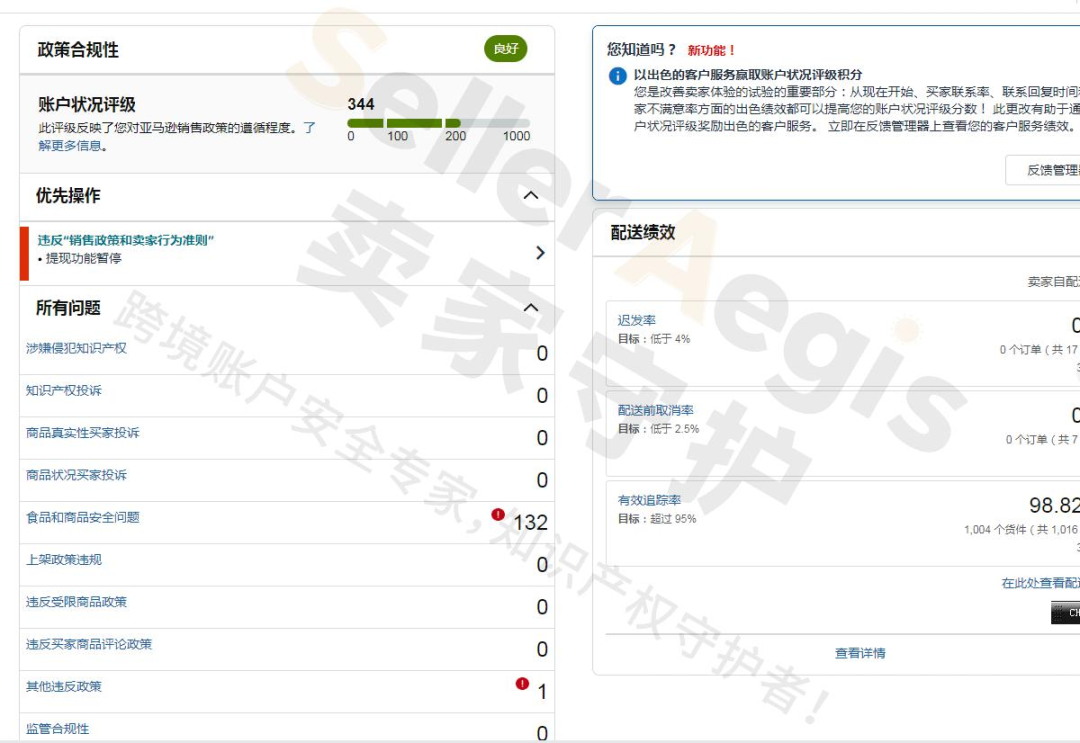This screenshot has height=743, width=1080.
Task: Open 其他违反政策 link
Action: click(x=63, y=687)
